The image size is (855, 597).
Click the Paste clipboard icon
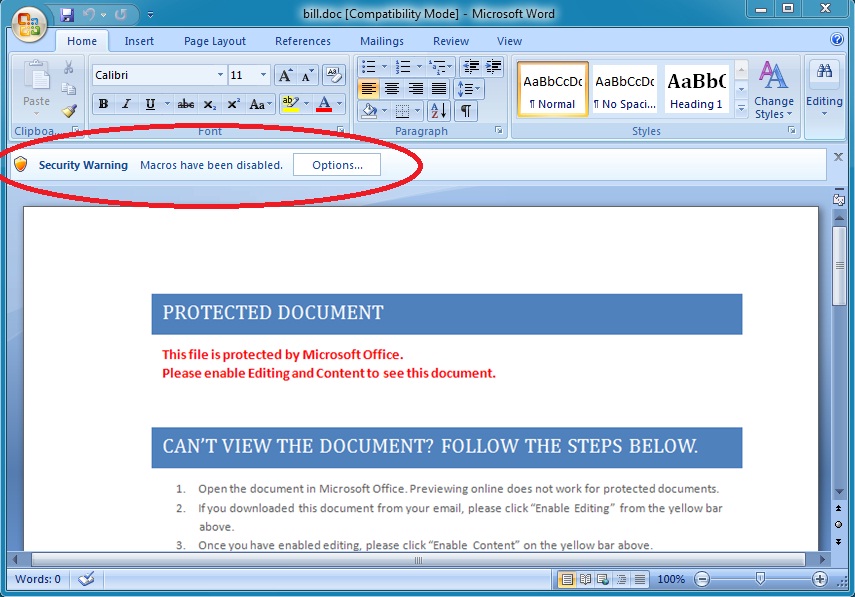click(37, 75)
